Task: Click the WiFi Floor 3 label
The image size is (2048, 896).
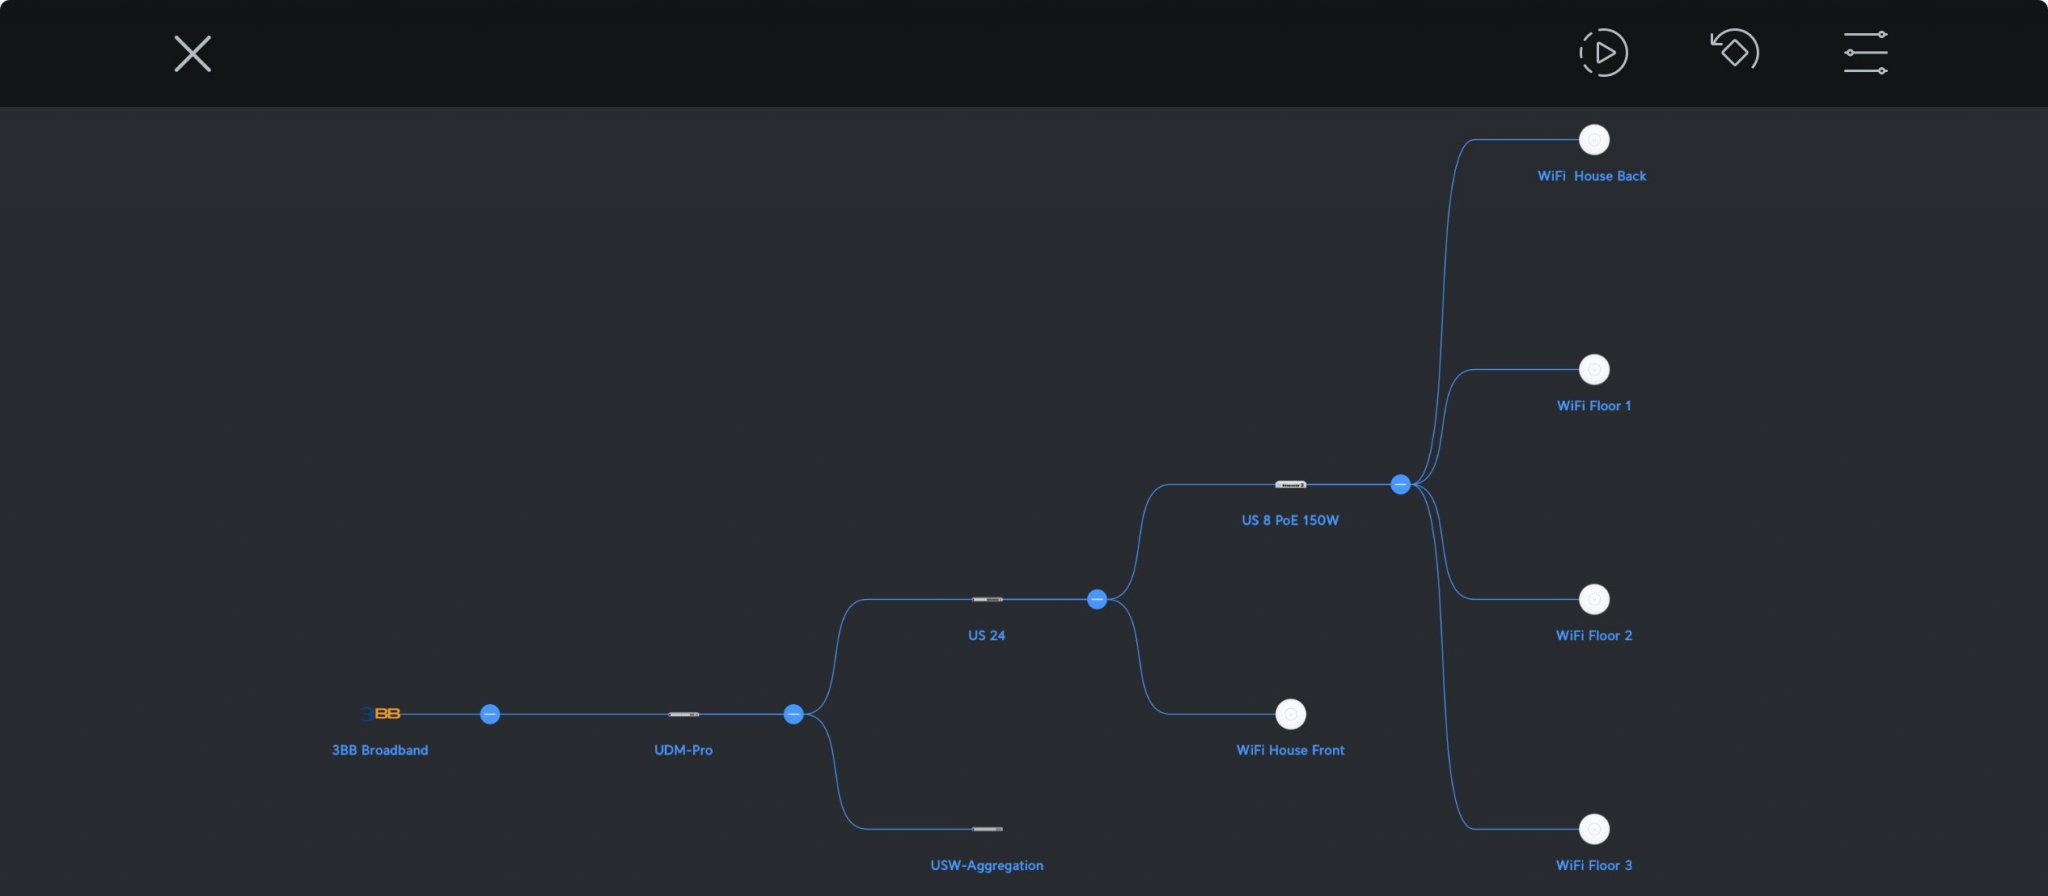Action: pos(1594,865)
